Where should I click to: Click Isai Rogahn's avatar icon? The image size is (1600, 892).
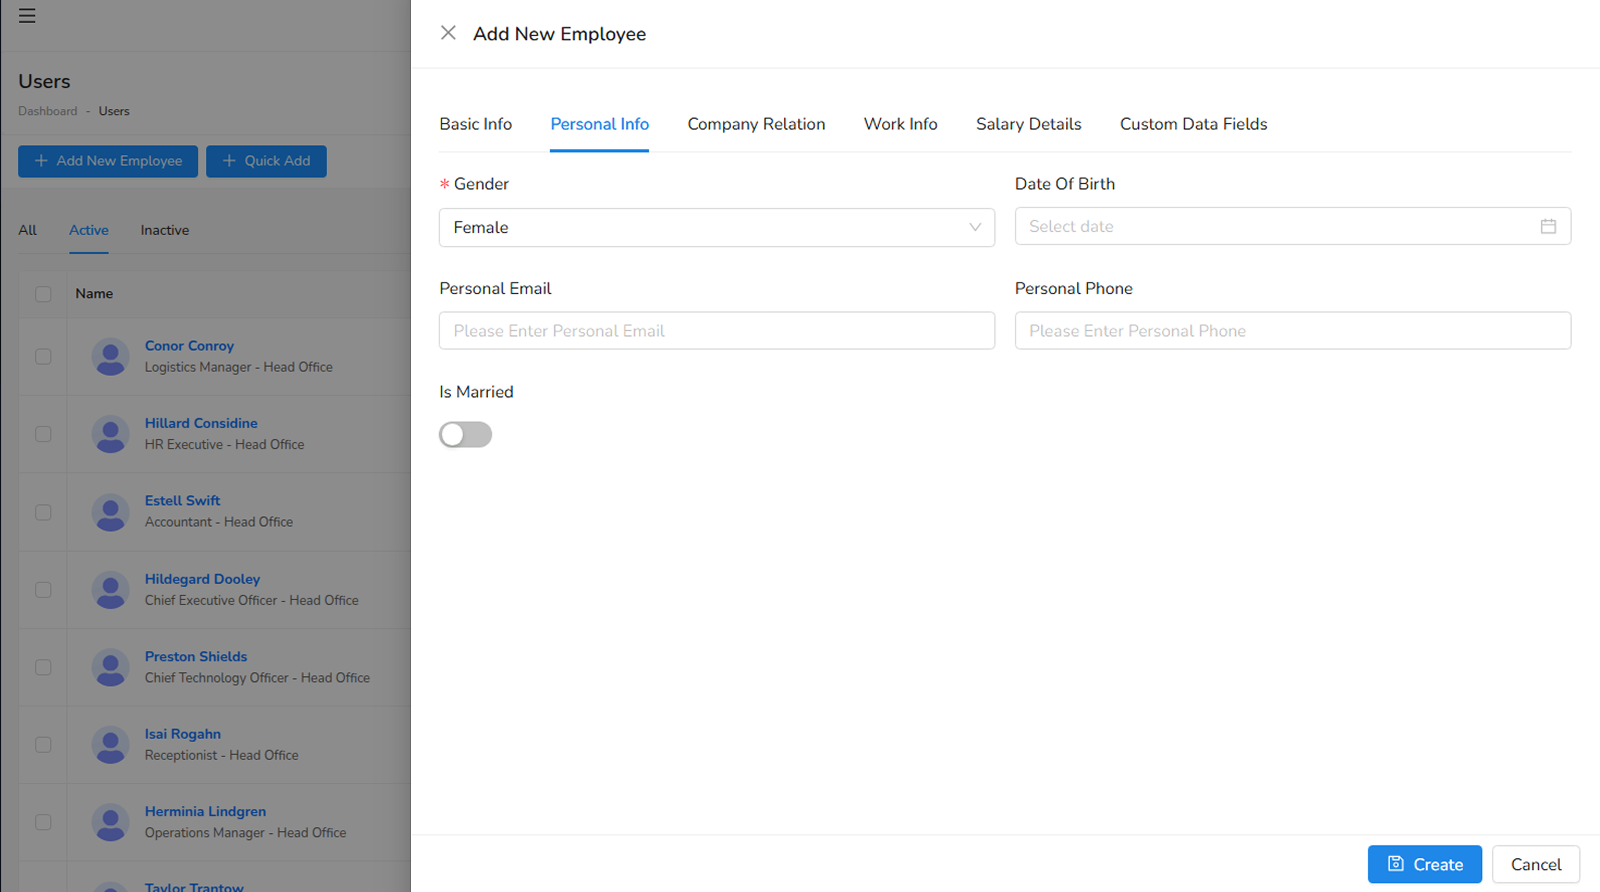click(110, 745)
